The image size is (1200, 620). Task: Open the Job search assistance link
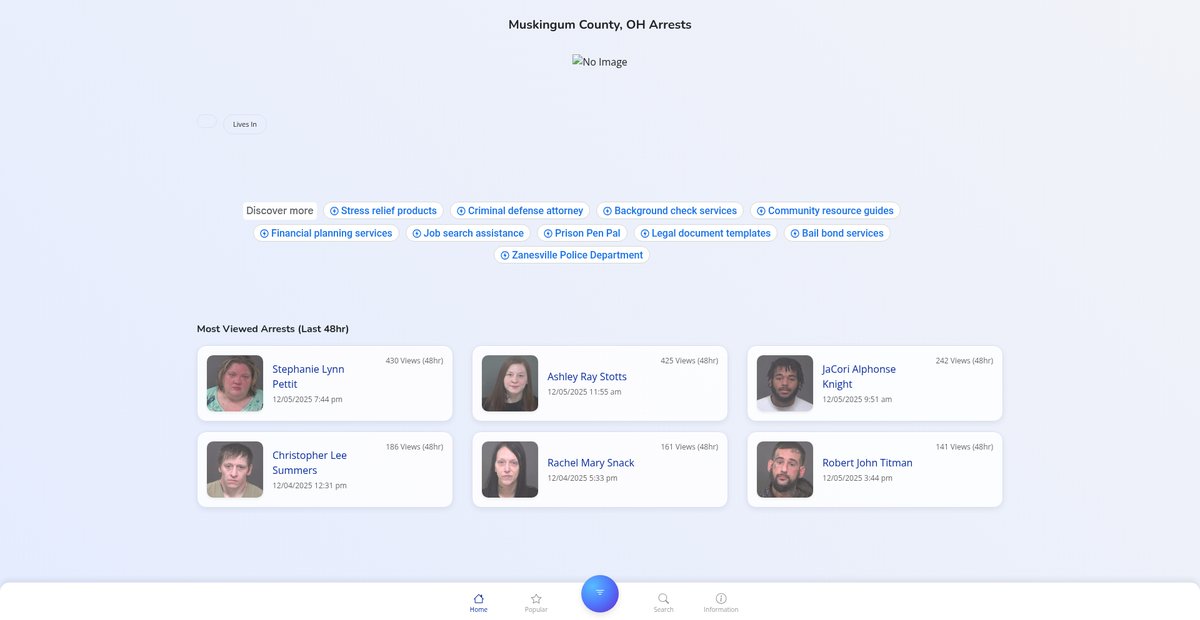(x=468, y=233)
